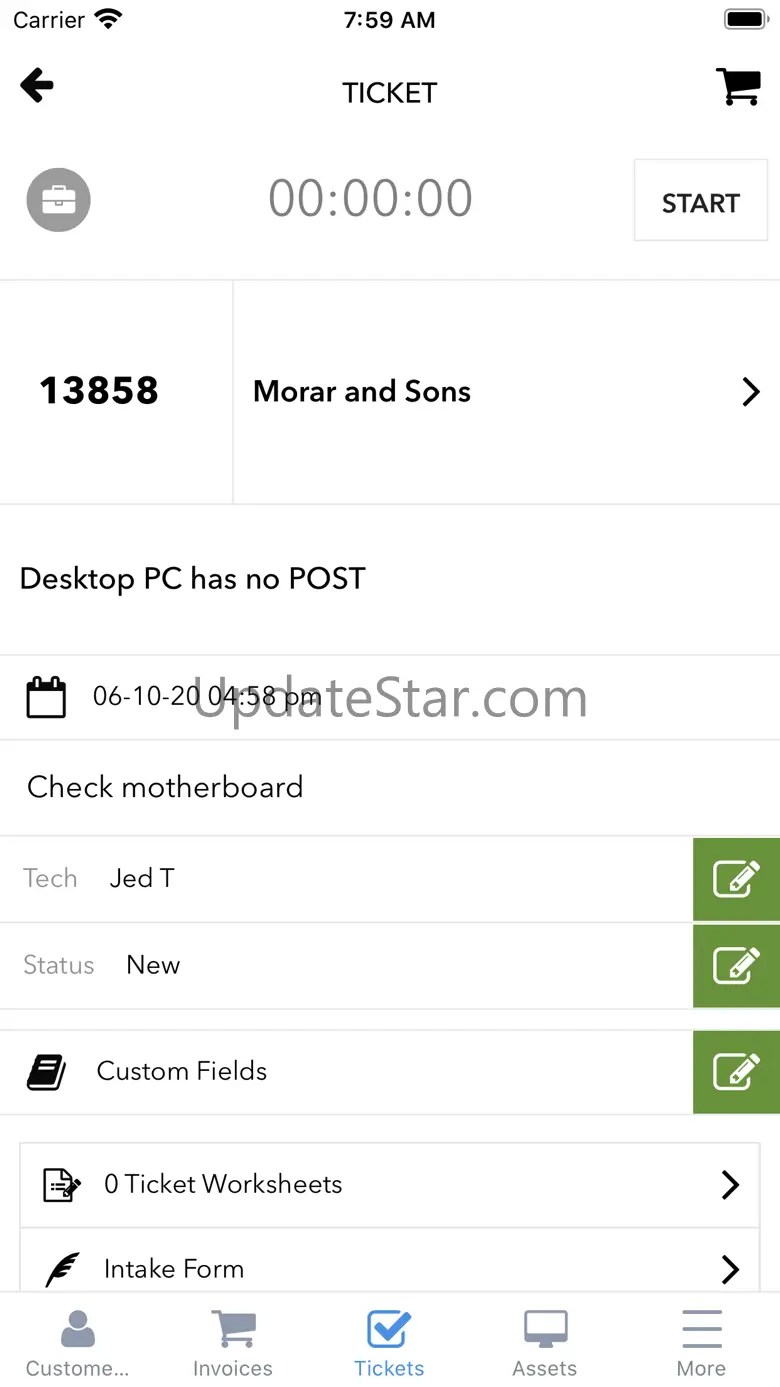Viewport: 780px width, 1387px height.
Task: Expand the 0 Ticket Worksheets row
Action: (x=730, y=1185)
